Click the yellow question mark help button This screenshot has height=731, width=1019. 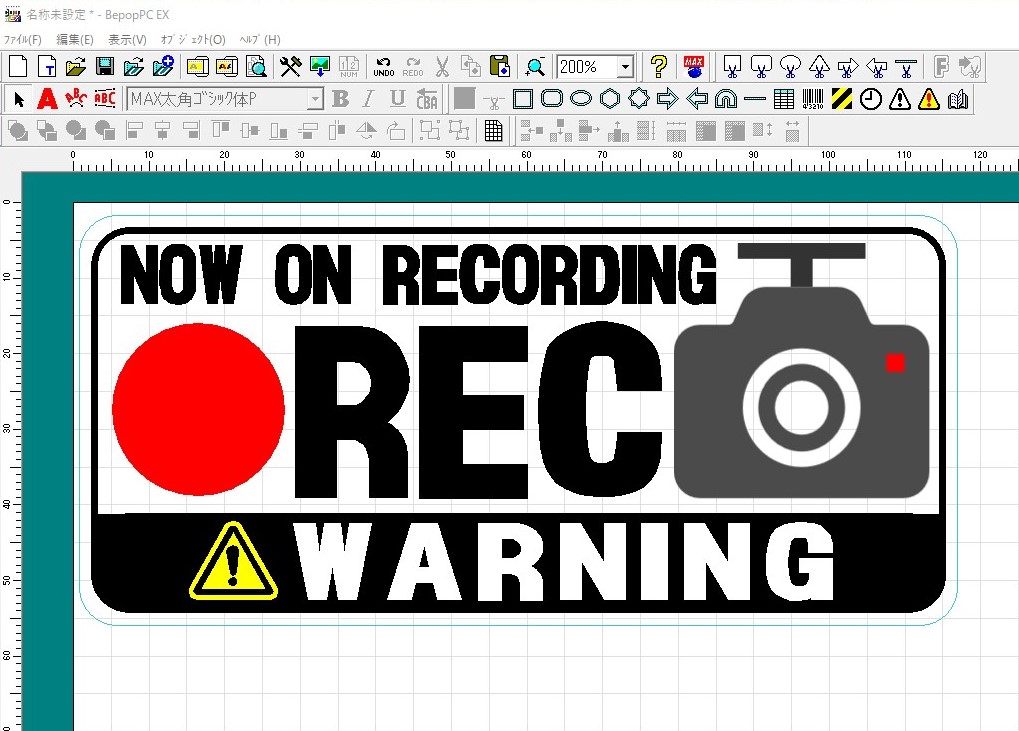click(658, 67)
